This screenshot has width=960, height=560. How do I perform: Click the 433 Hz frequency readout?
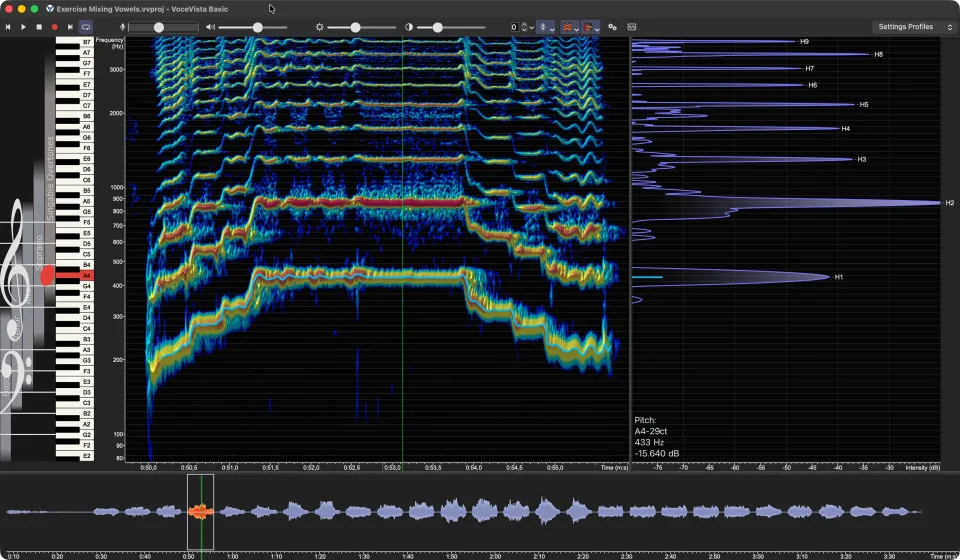click(649, 442)
